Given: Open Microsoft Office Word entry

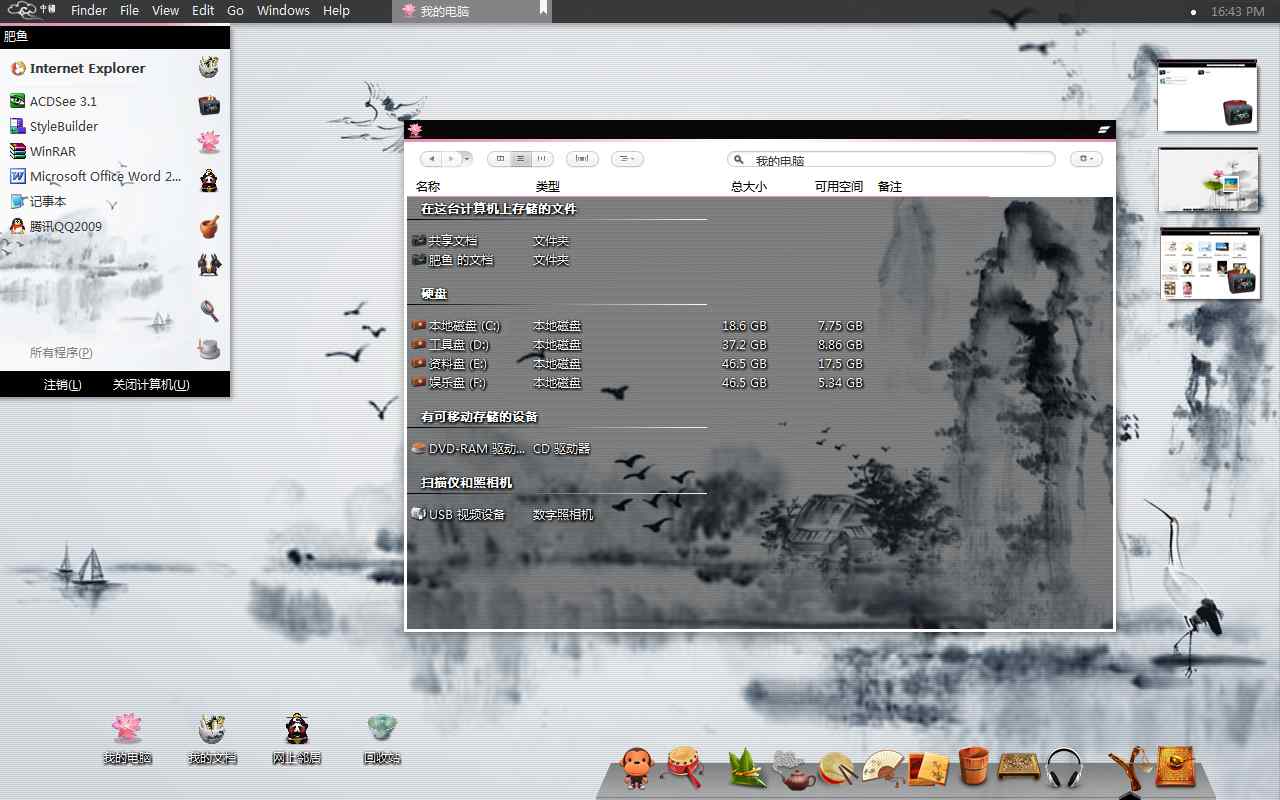Looking at the screenshot, I should click(95, 176).
